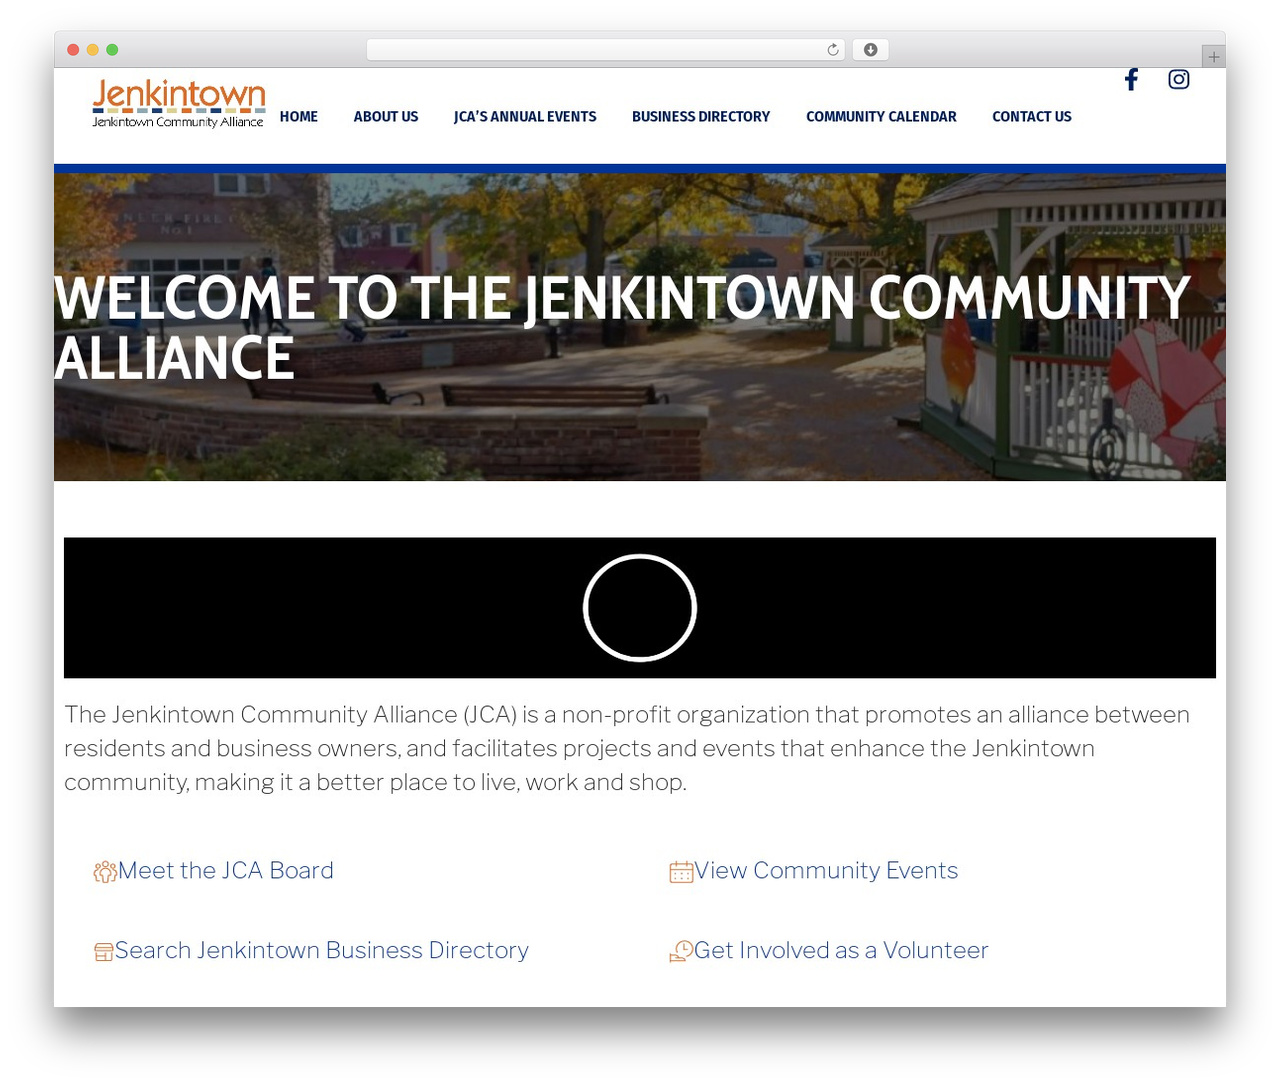Close the browser window with the red button
Screen dimensions: 1280x1084
point(73,50)
